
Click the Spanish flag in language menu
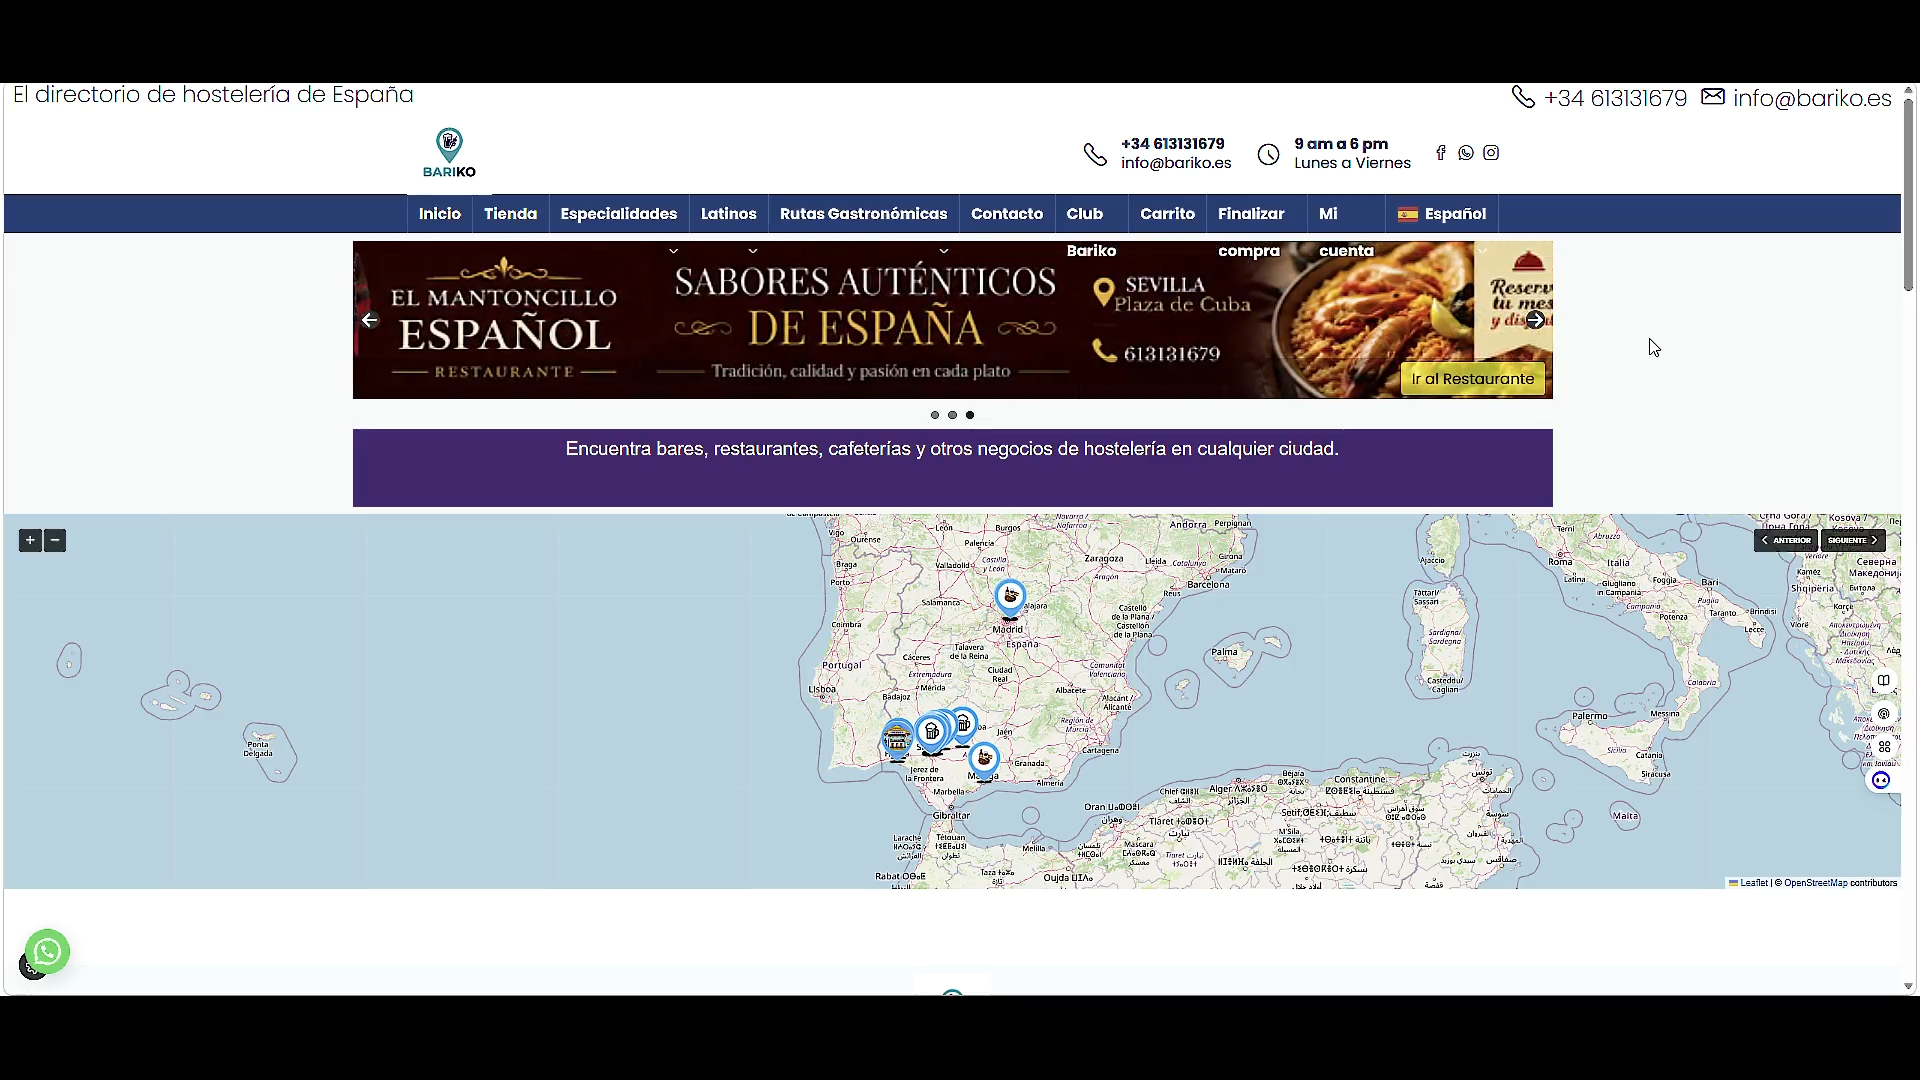pyautogui.click(x=1408, y=214)
